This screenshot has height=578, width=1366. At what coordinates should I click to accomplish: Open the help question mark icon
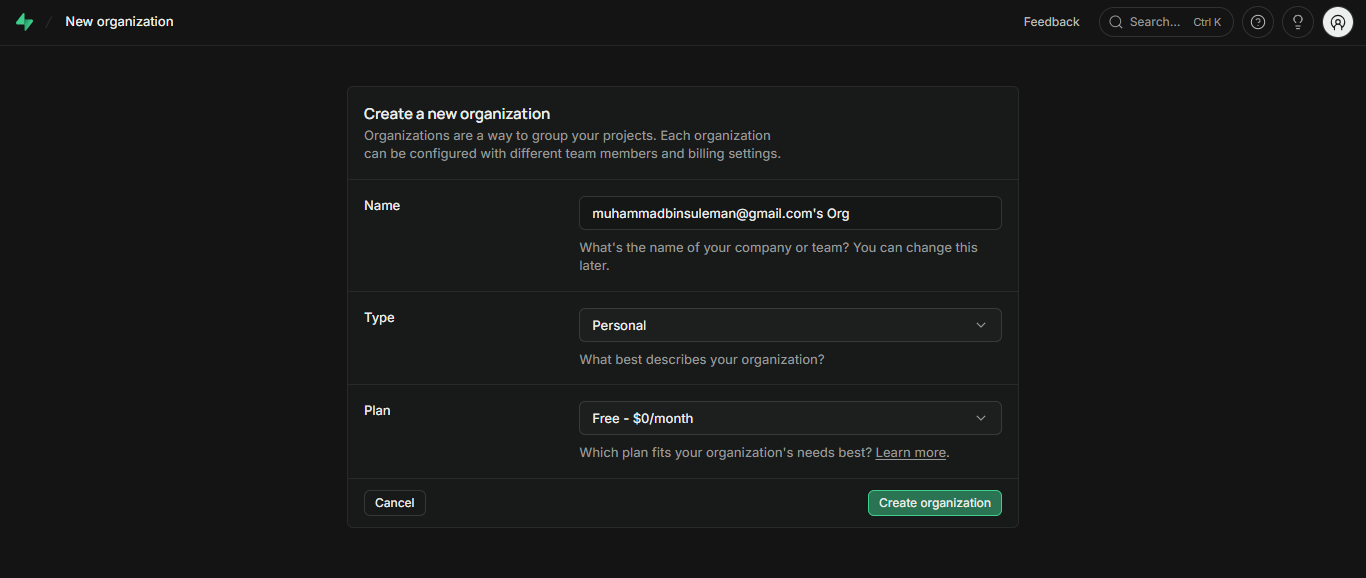click(1258, 22)
